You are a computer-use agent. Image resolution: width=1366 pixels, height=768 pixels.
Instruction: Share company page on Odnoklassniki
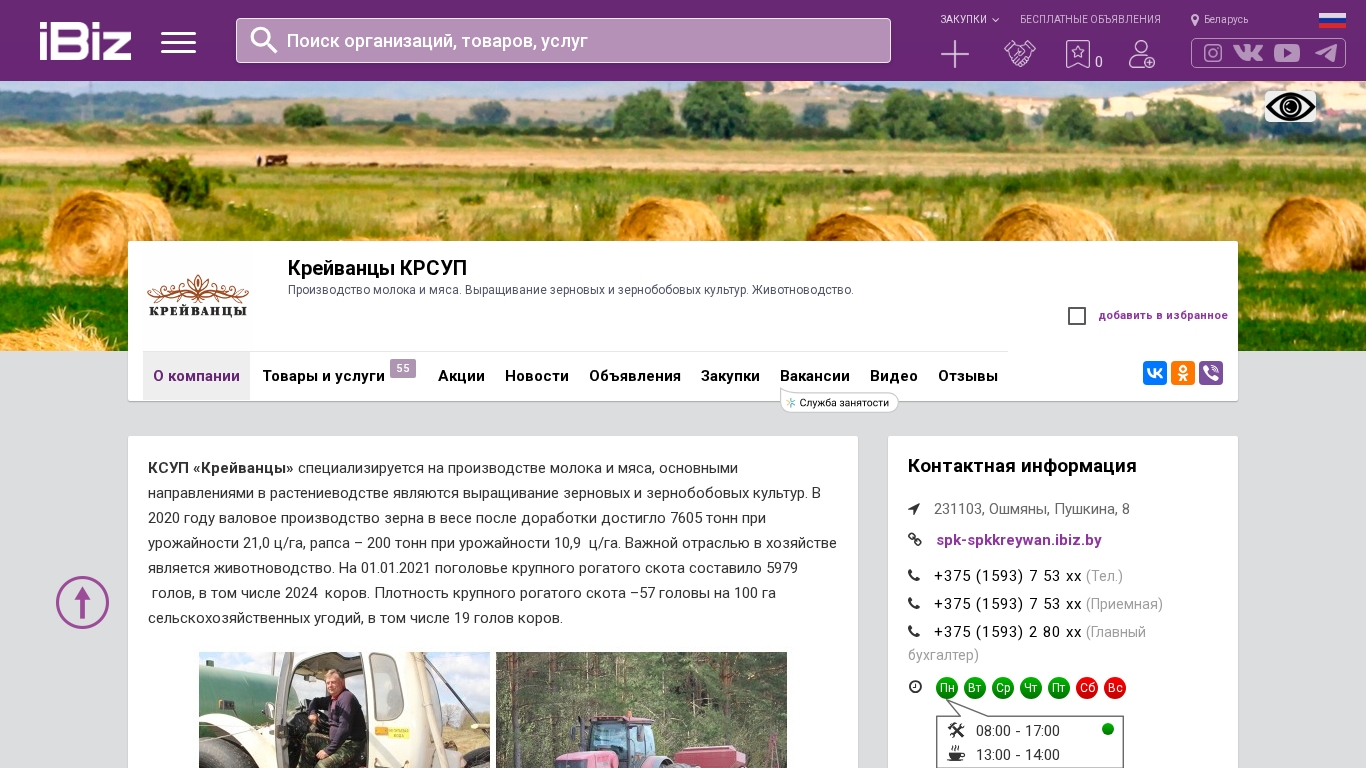click(x=1183, y=373)
